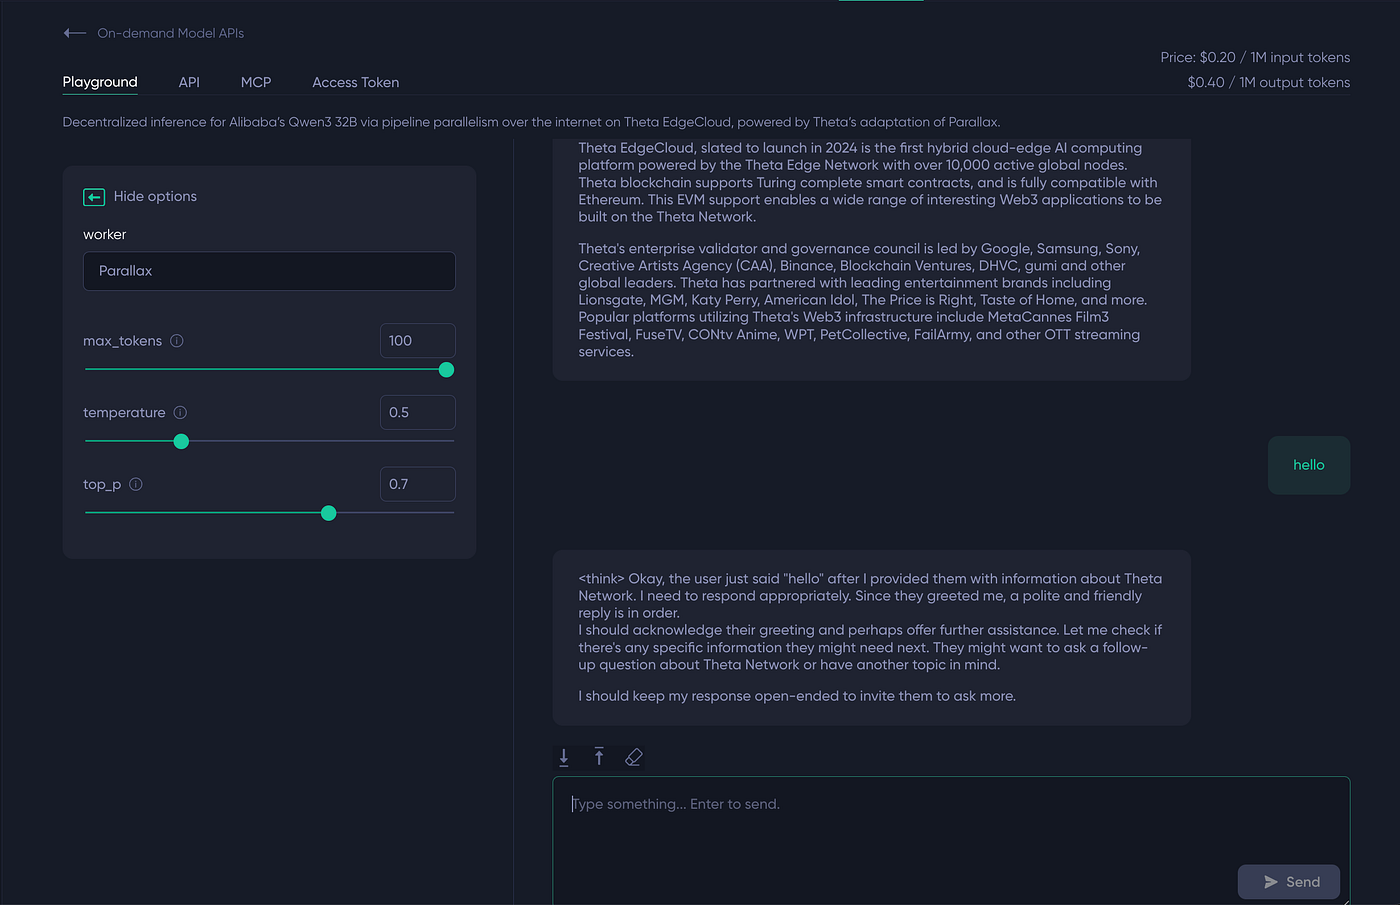Send the message with the Send button
The image size is (1400, 905).
(1289, 882)
